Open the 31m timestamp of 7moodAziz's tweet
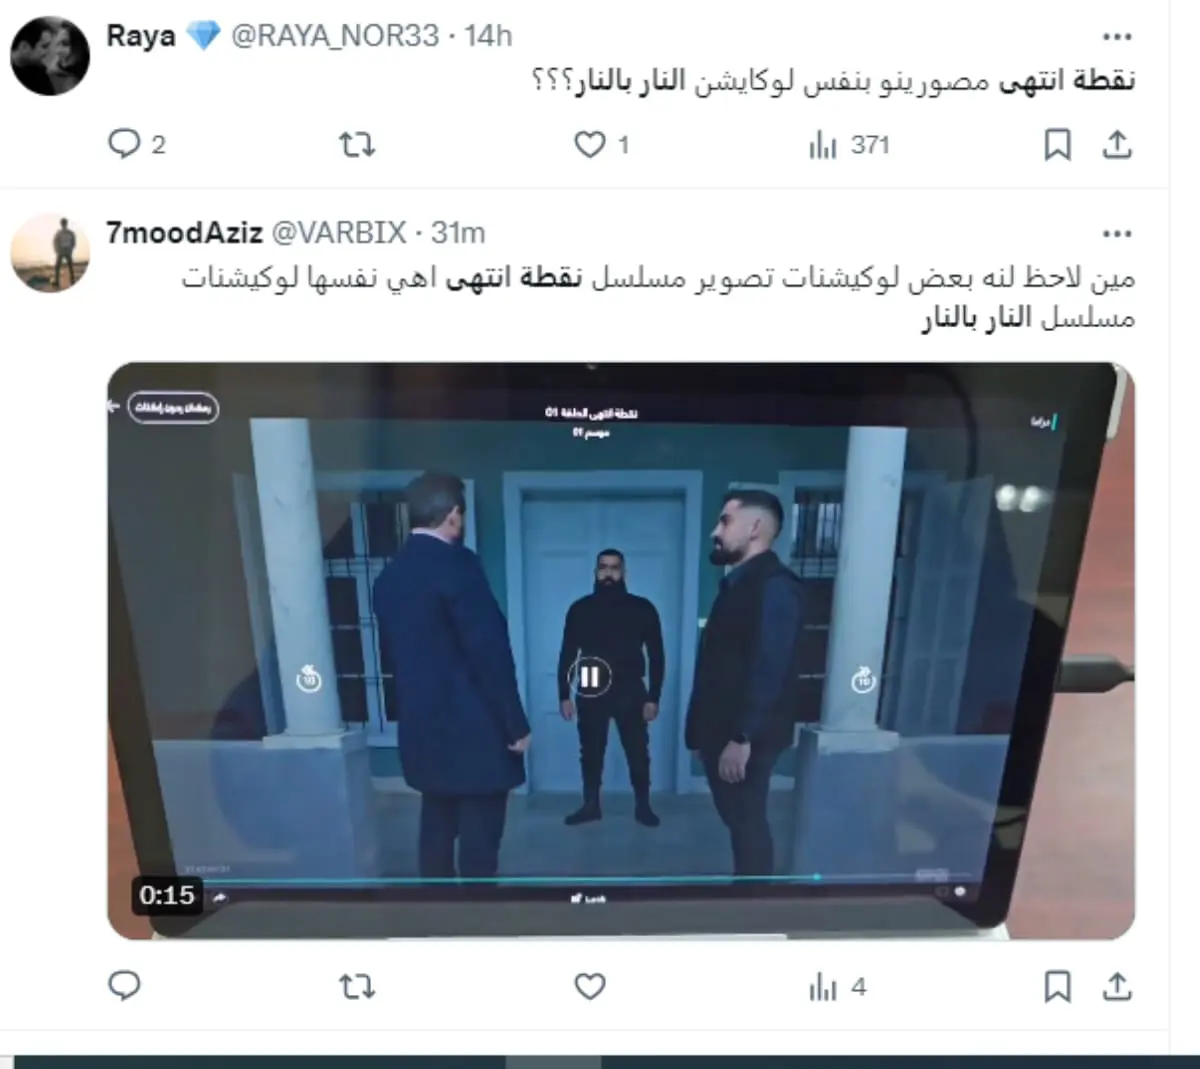 pyautogui.click(x=458, y=233)
